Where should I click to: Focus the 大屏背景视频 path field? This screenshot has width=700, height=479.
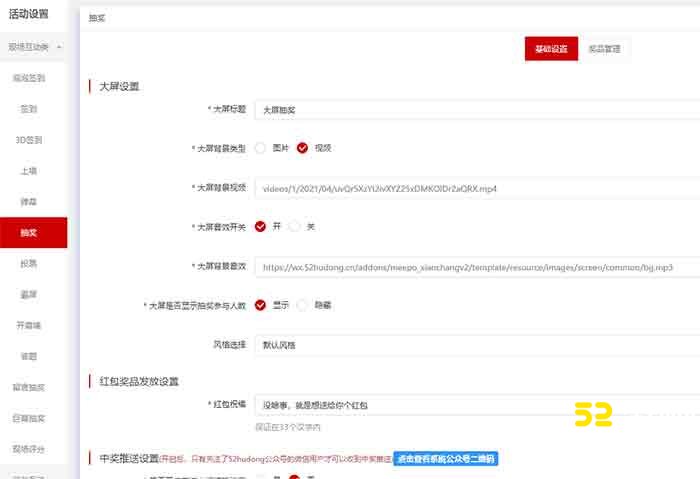tap(477, 188)
